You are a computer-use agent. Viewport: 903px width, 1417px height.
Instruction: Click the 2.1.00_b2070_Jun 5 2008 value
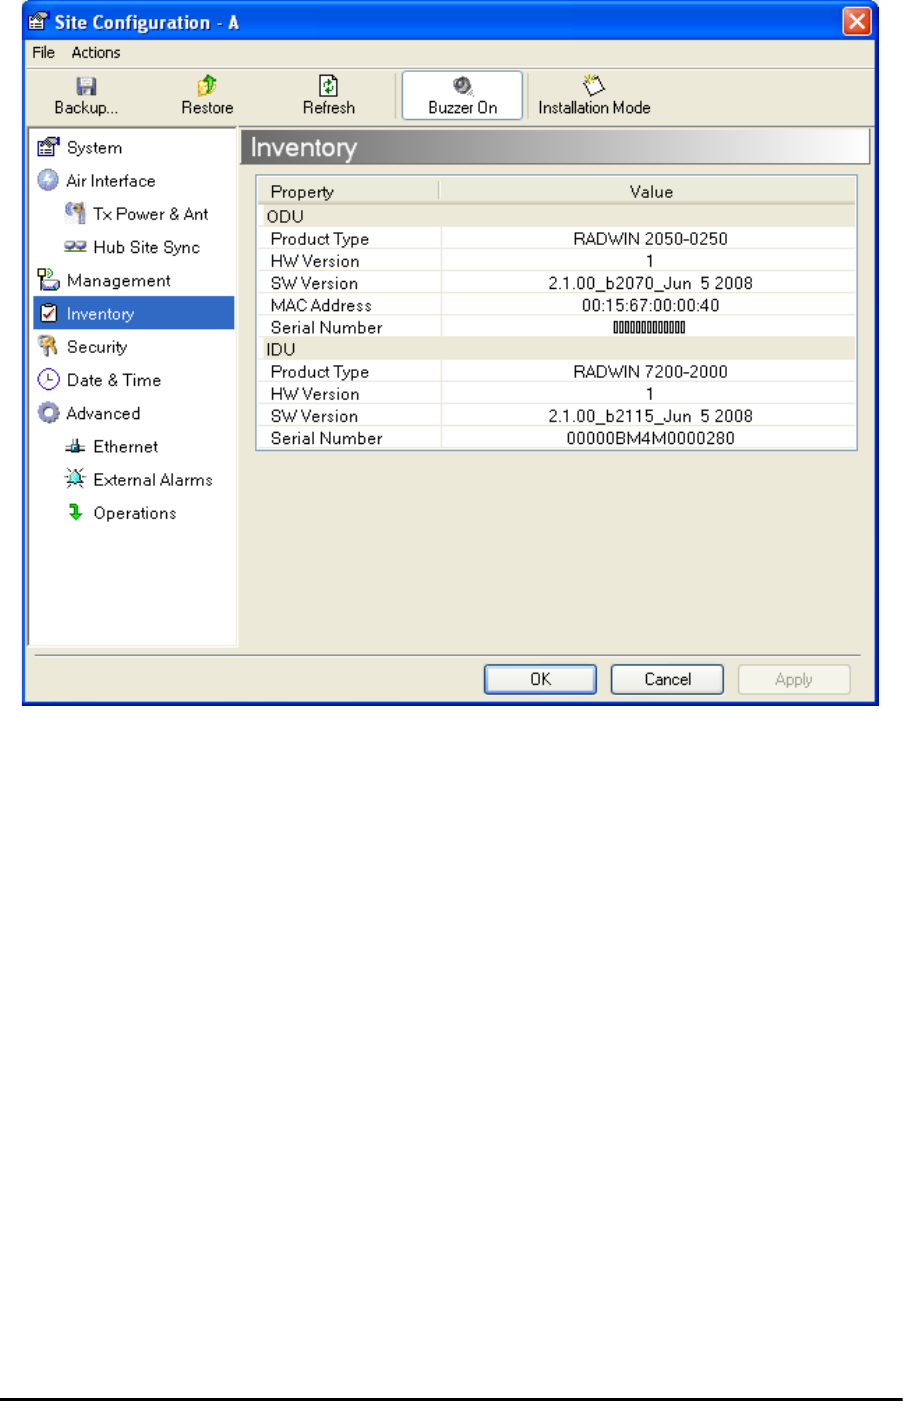pyautogui.click(x=650, y=283)
